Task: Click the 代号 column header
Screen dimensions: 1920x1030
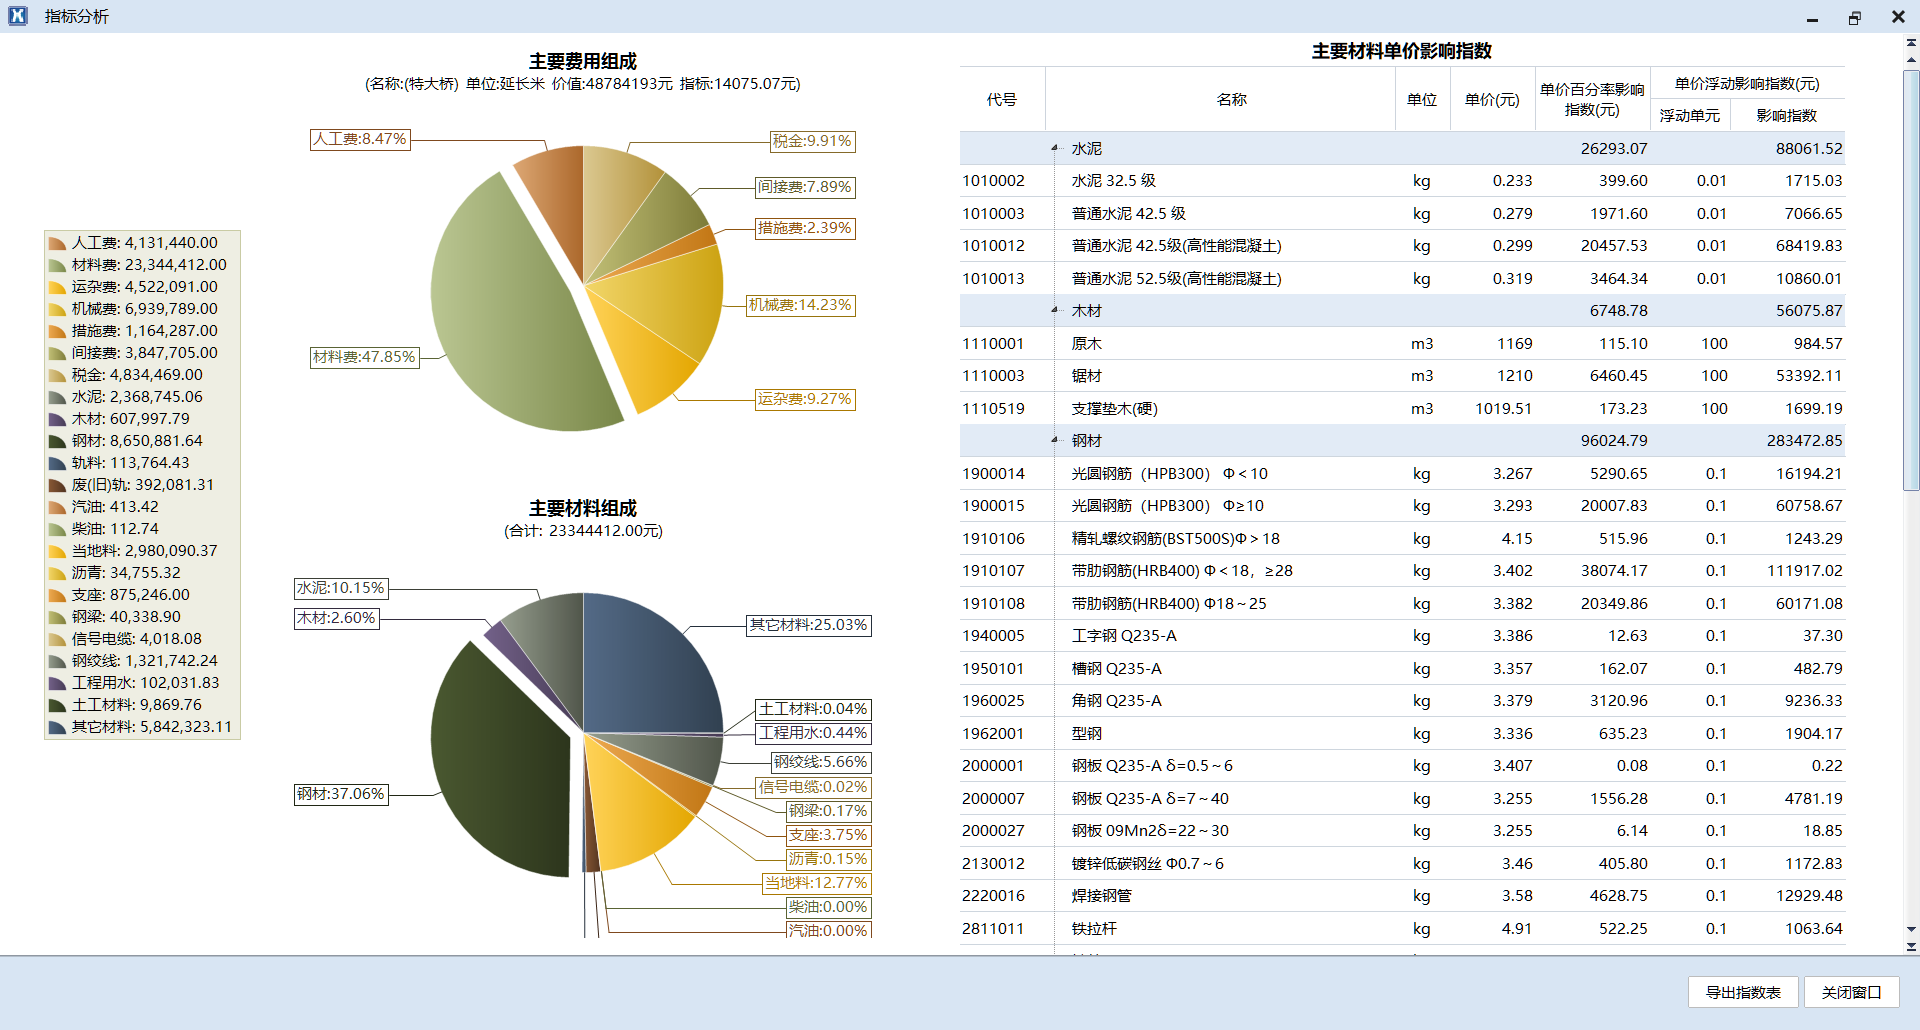Action: pos(1002,99)
